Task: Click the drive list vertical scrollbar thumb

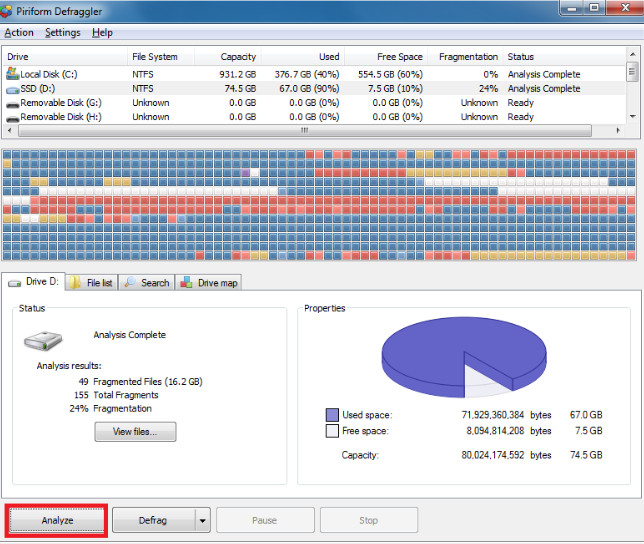Action: (x=632, y=71)
